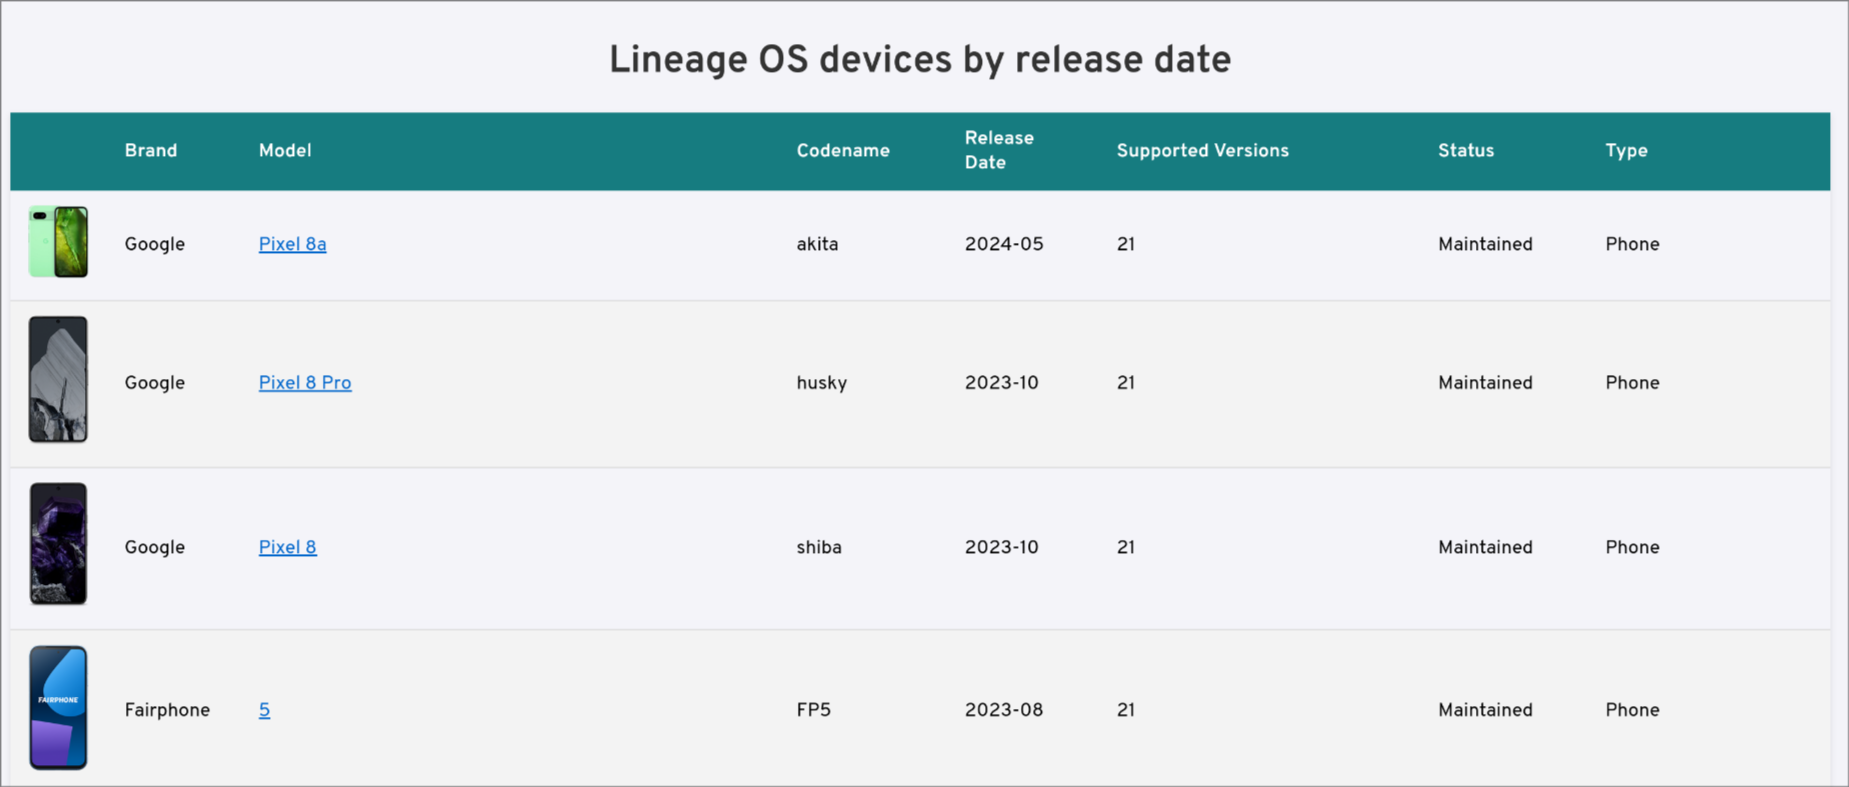
Task: Click the Codename column header
Action: (843, 151)
